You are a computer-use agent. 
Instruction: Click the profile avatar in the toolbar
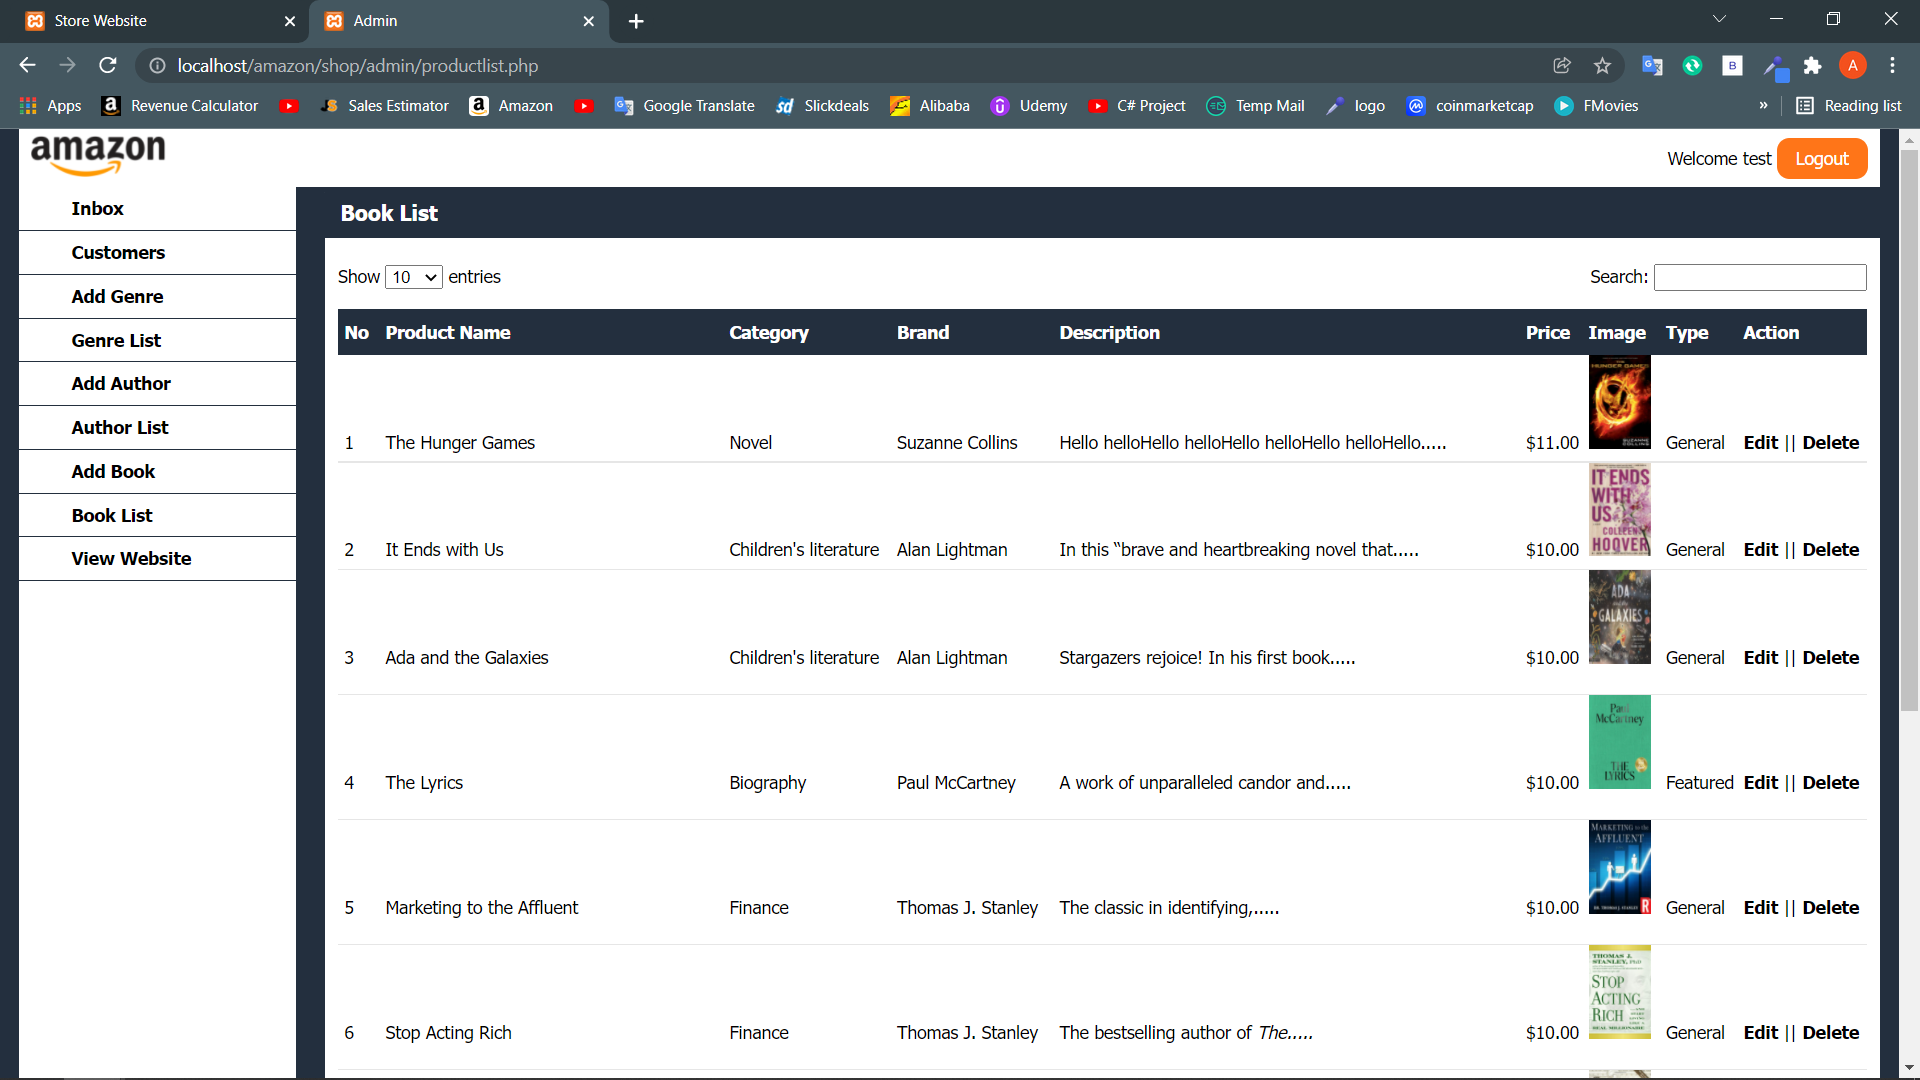click(1853, 65)
